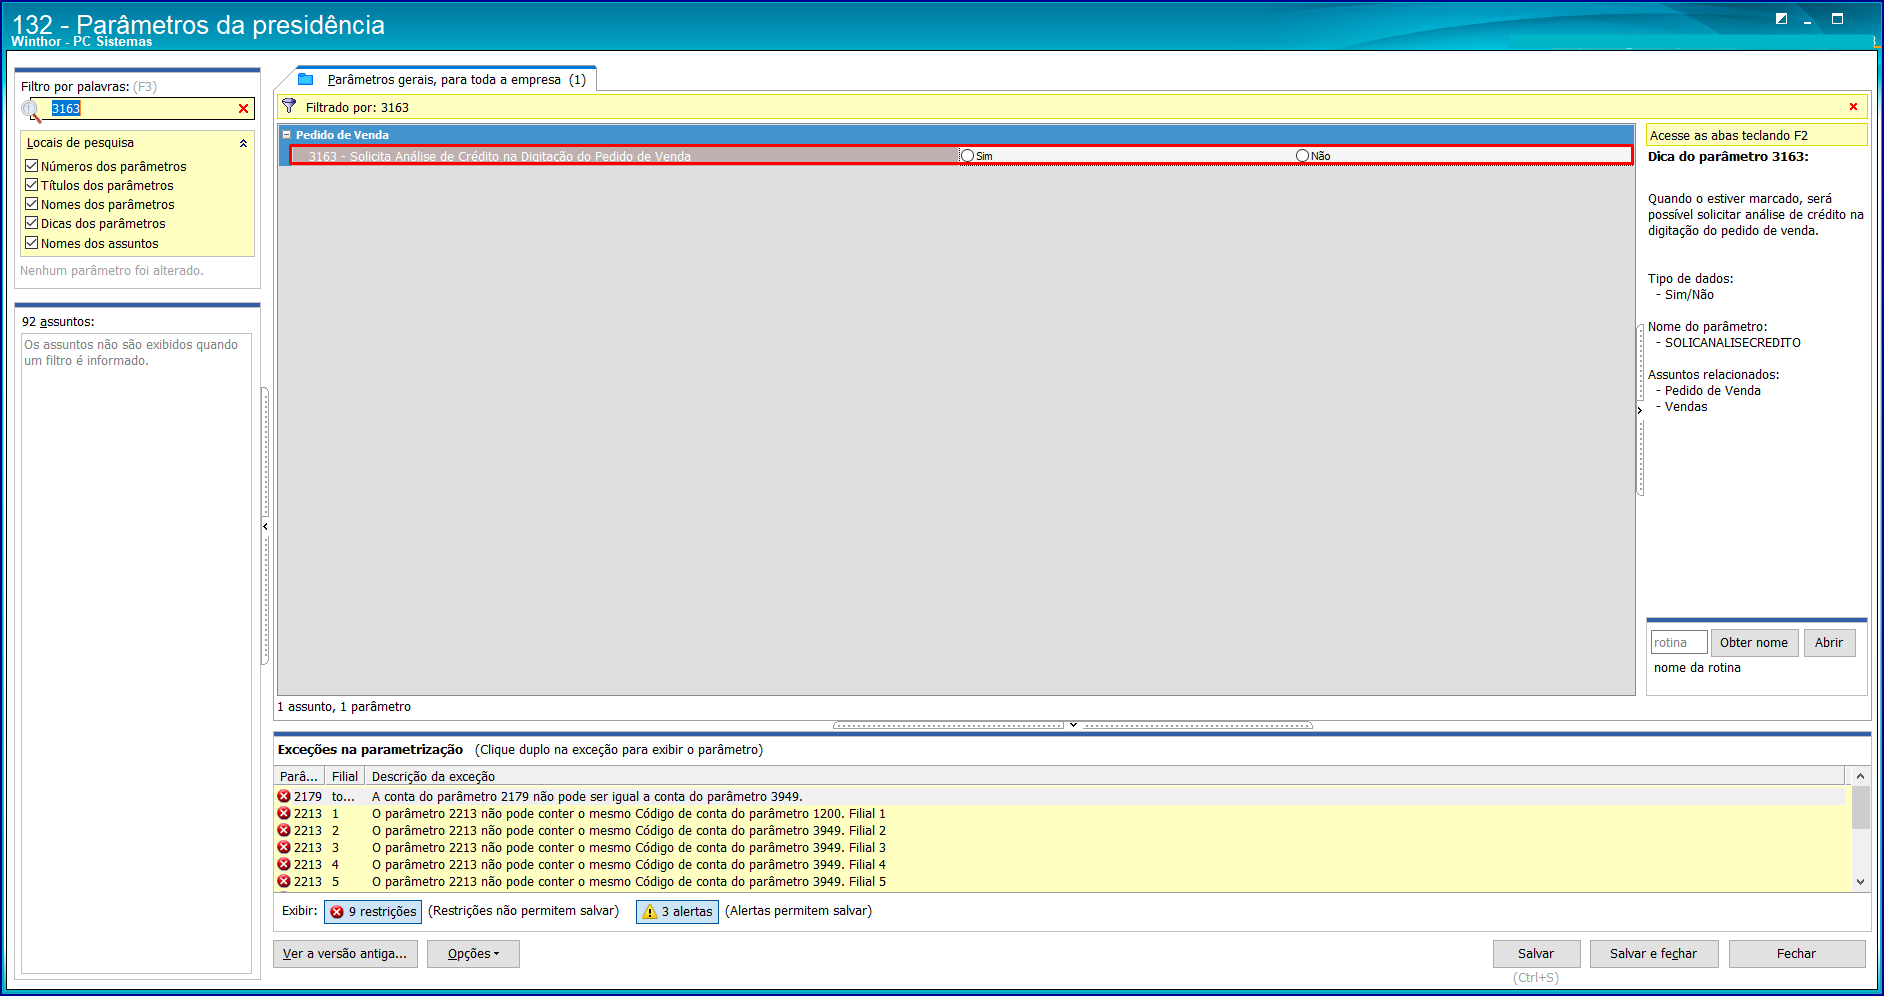Click the 'Salvar' button
The image size is (1884, 996).
coord(1536,954)
